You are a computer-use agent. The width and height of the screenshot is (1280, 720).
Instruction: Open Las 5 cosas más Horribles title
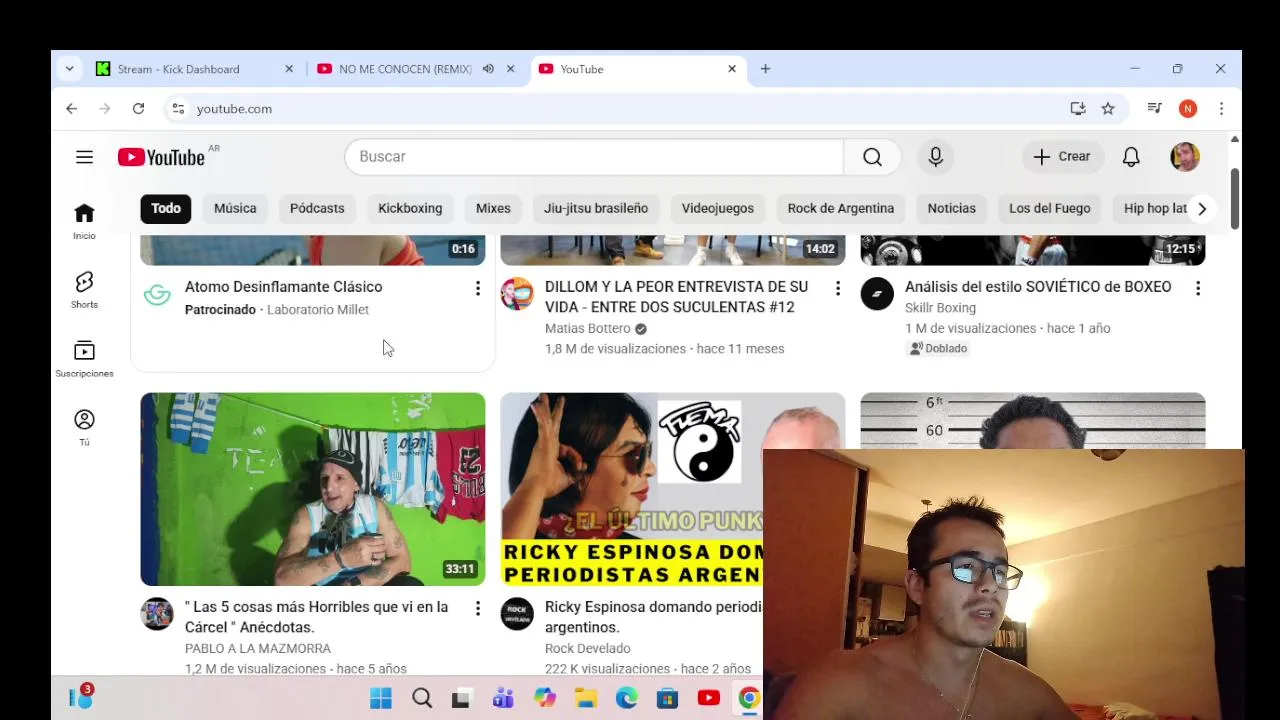coord(316,617)
